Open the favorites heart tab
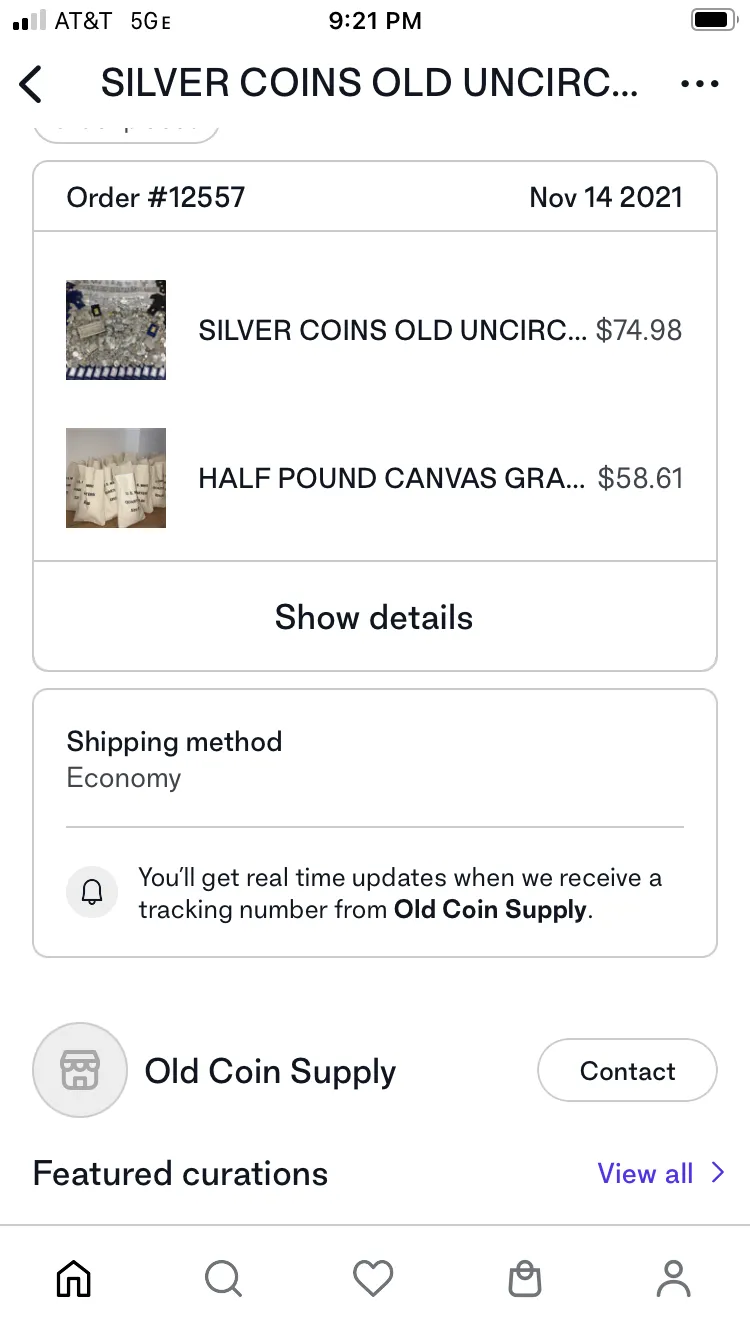Viewport: 750px width, 1334px height. coord(374,1278)
